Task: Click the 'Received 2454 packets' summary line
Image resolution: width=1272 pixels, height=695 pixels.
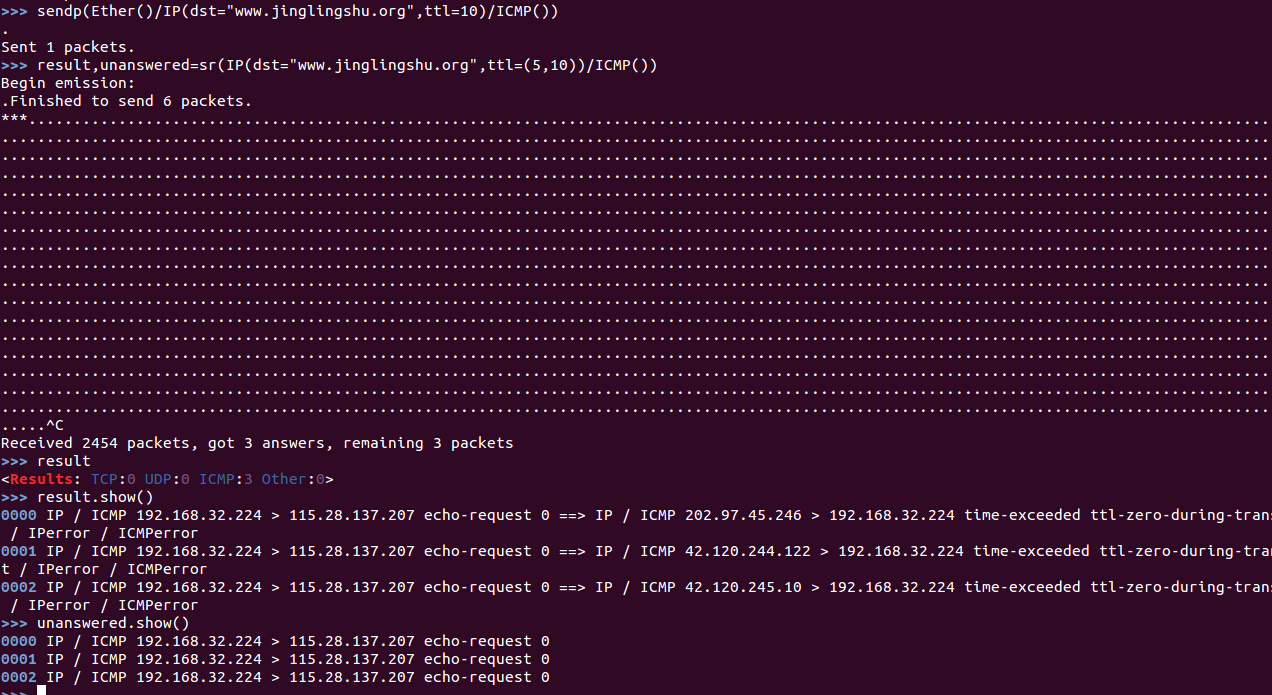Action: [257, 443]
